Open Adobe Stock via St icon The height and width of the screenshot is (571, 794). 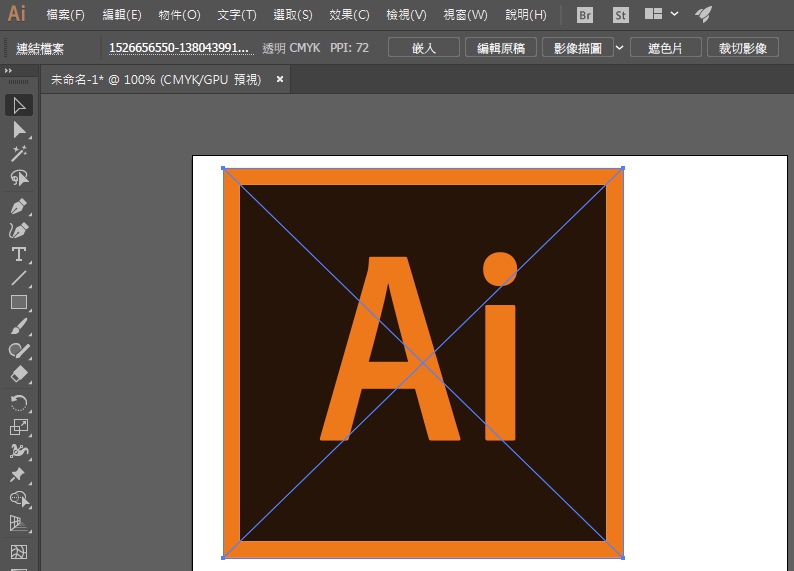pyautogui.click(x=620, y=15)
